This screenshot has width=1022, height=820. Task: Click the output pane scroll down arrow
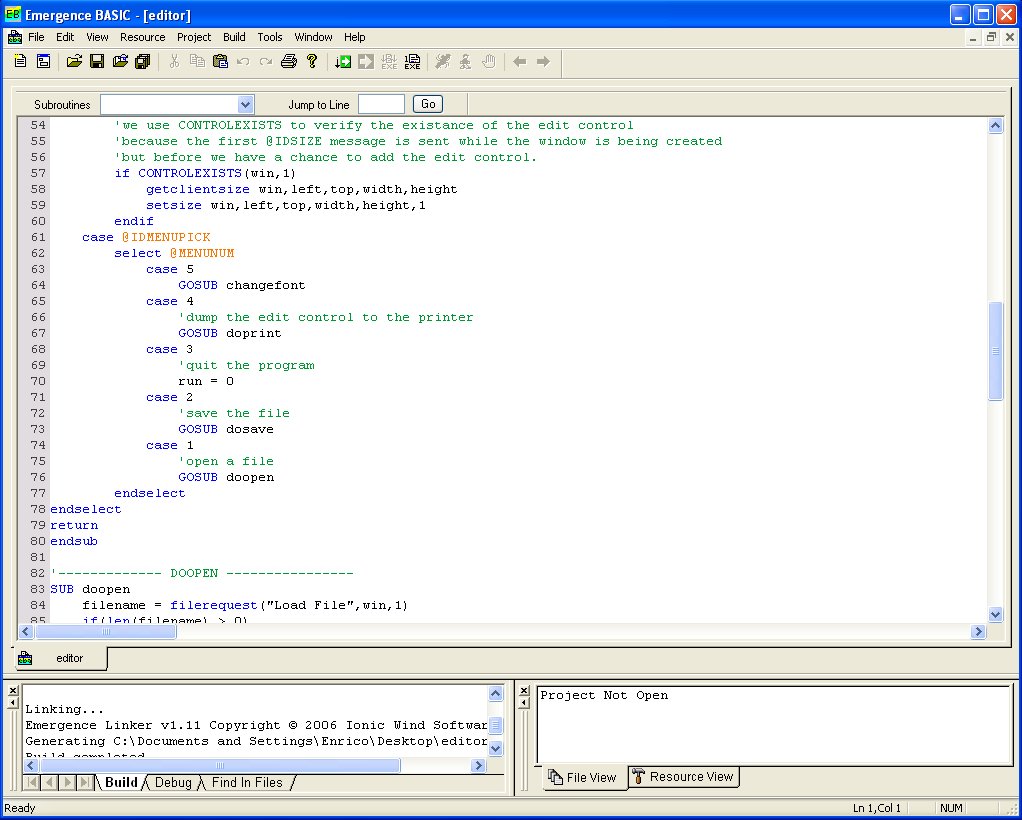495,748
